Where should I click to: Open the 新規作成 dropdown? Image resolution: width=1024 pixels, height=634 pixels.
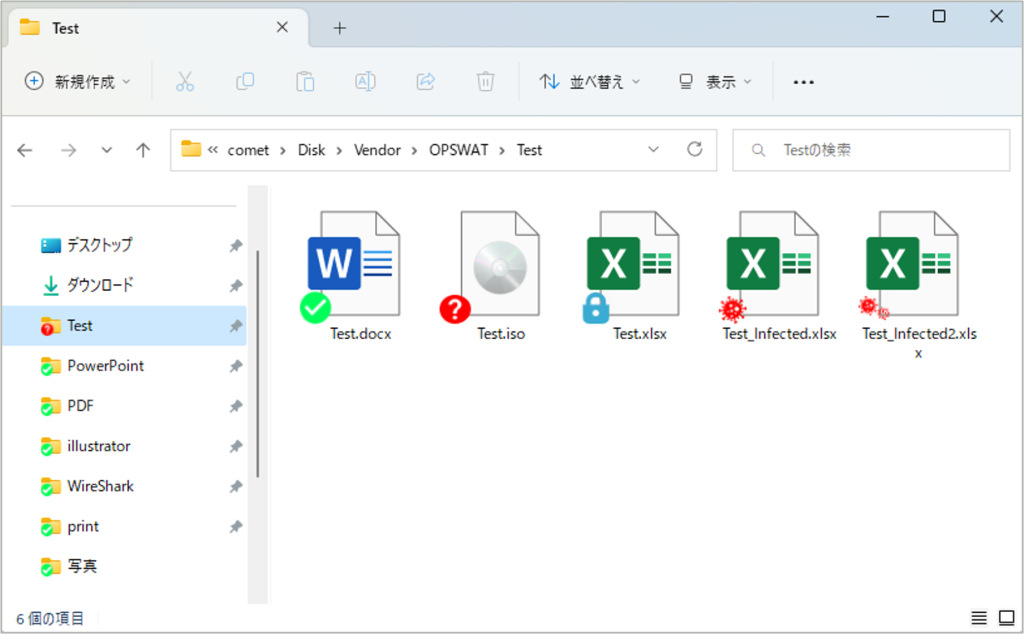coord(78,82)
